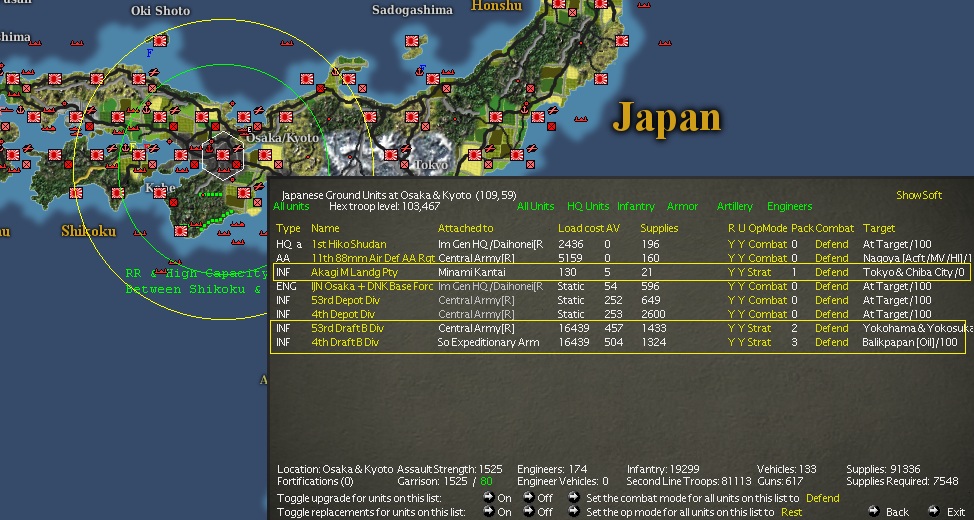
Task: Filter list to HQ Units
Action: (x=588, y=206)
